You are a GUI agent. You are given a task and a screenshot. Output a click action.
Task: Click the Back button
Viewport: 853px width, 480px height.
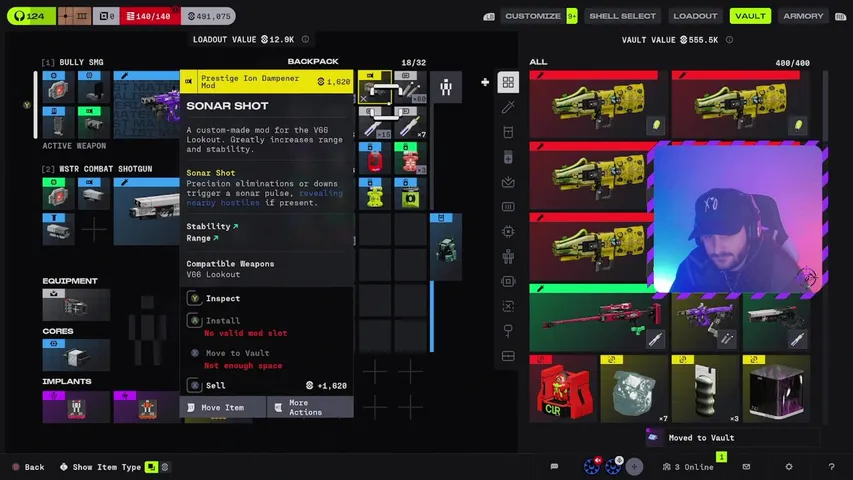click(x=28, y=467)
